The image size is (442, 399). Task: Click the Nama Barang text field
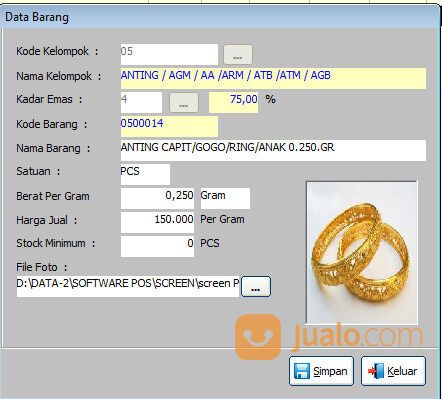273,151
